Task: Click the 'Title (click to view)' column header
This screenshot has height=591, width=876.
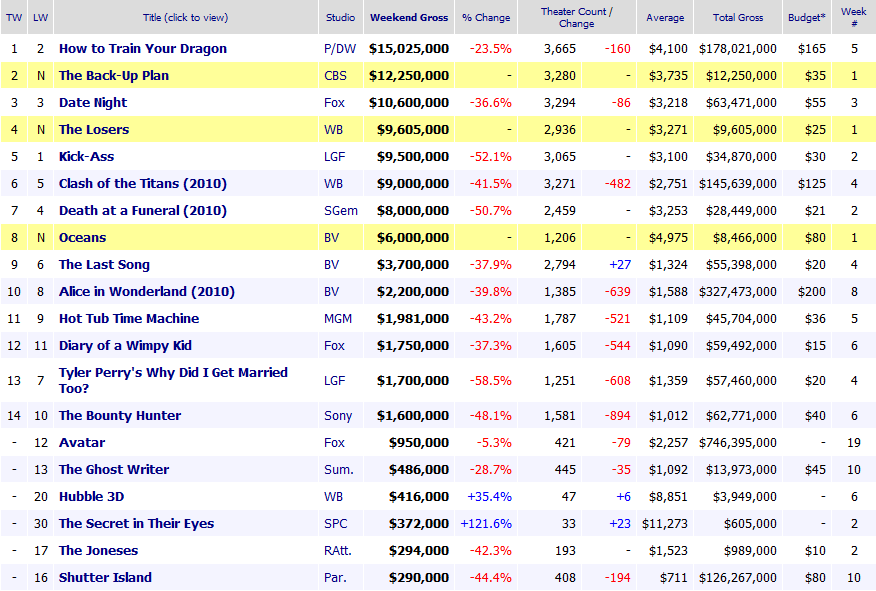Action: coord(185,17)
